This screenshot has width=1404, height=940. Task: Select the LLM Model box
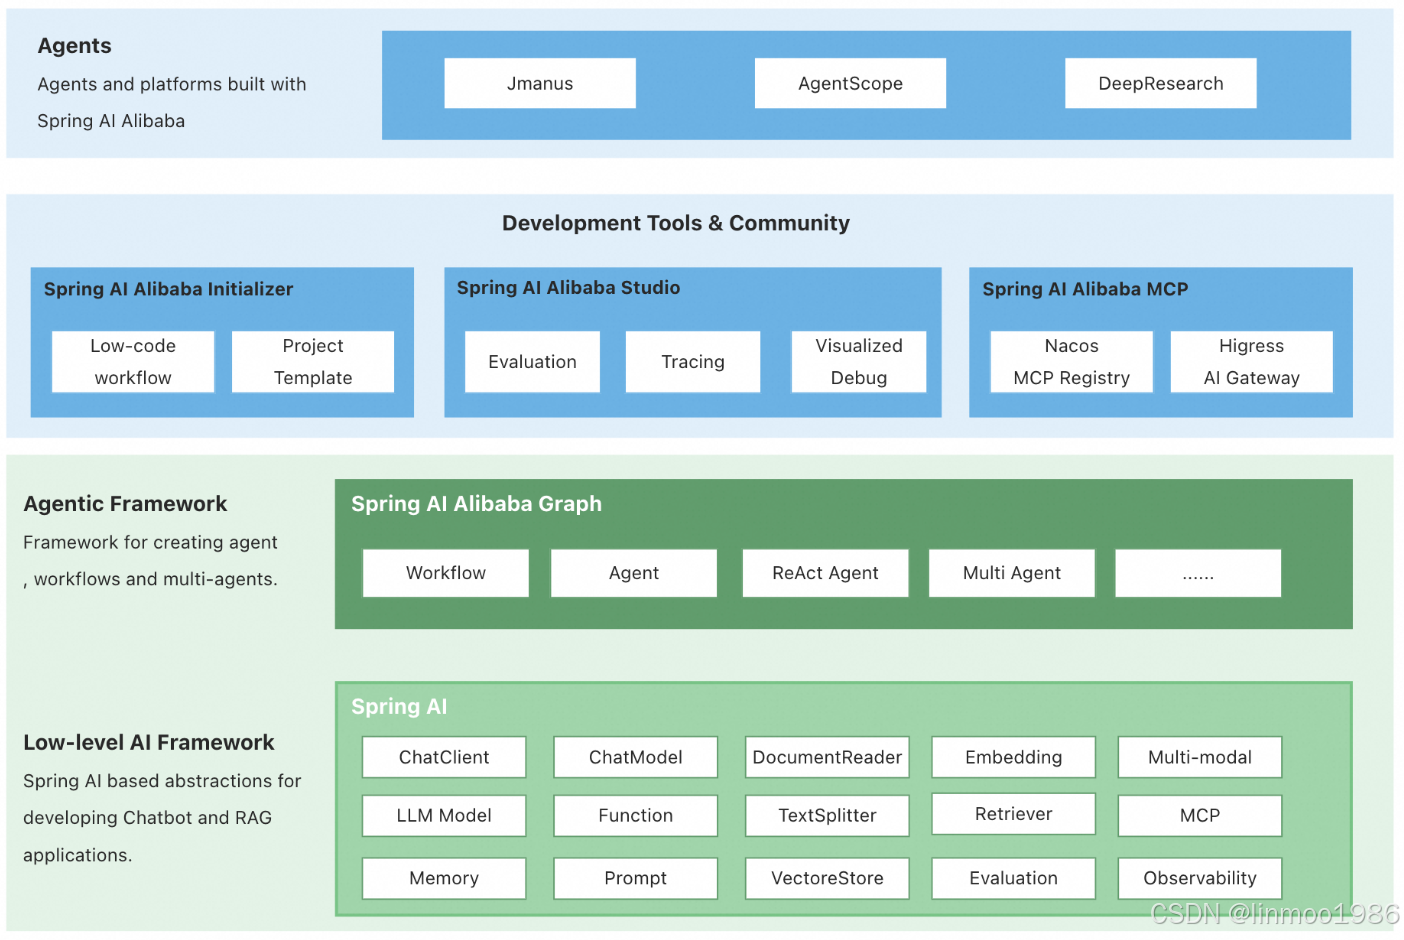tap(444, 816)
